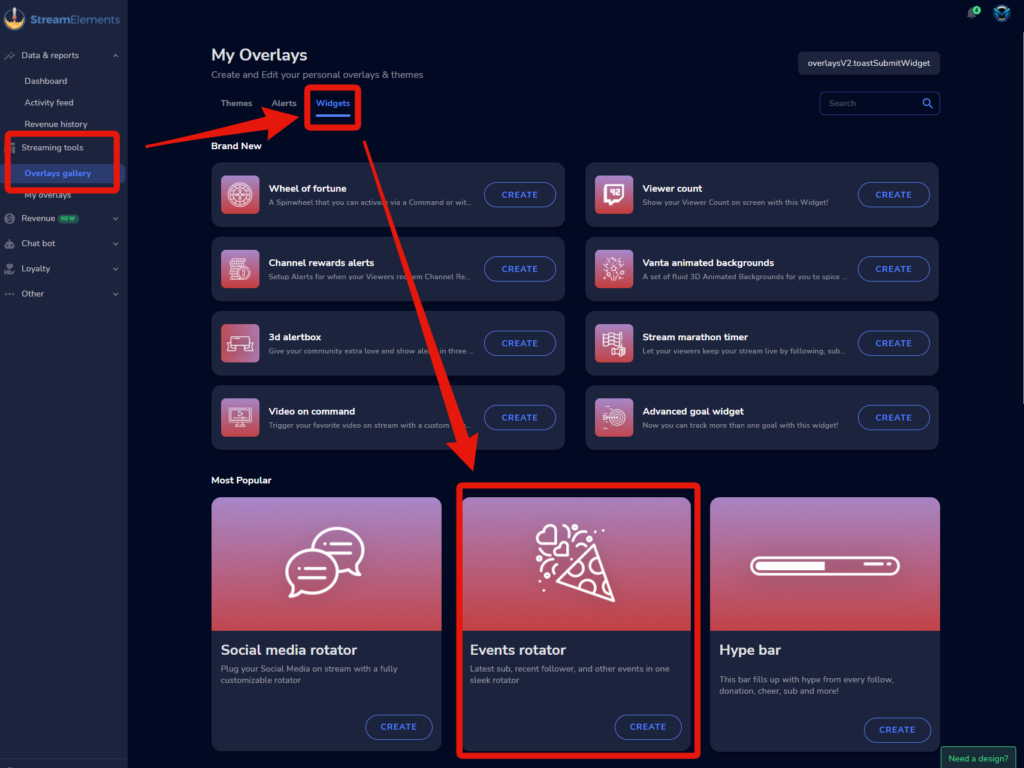1024x768 pixels.
Task: Click the Revenue dollar icon
Action: tap(9, 219)
